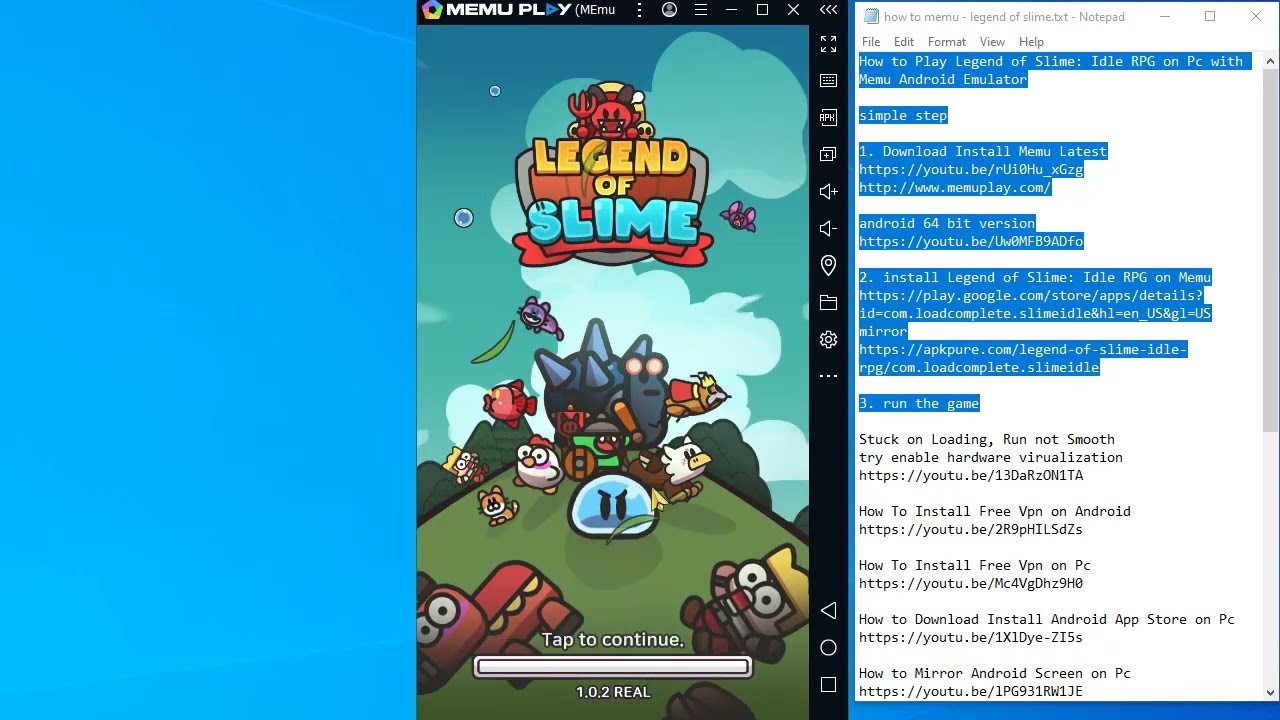Close the MEmu emulator window
The height and width of the screenshot is (720, 1280).
click(x=793, y=10)
